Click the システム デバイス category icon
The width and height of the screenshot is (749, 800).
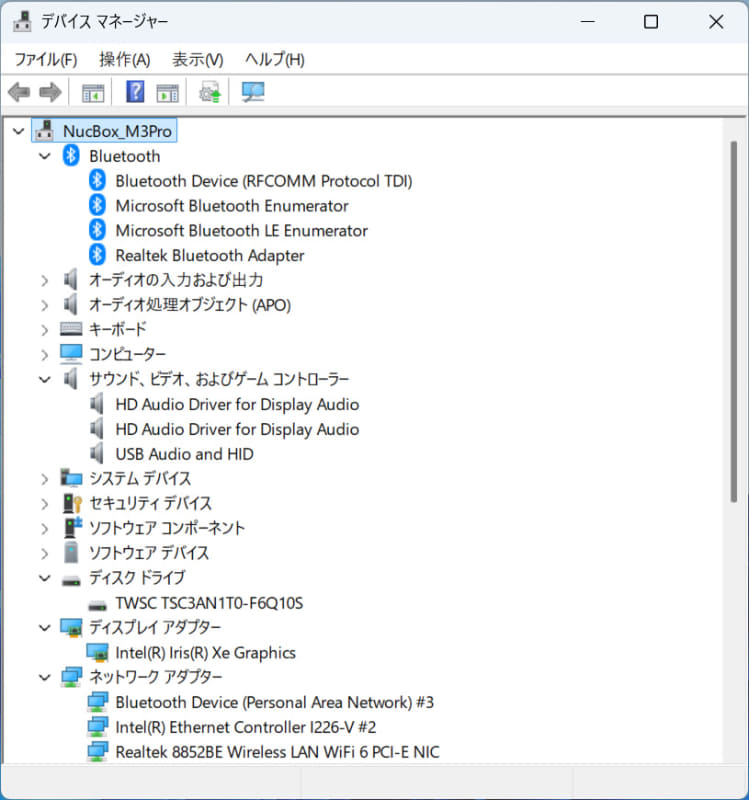[x=71, y=478]
